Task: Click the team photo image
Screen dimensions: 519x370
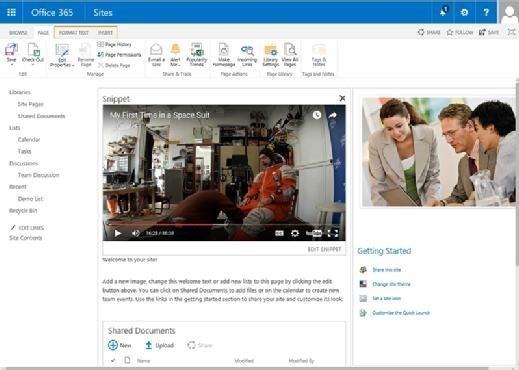Action: [x=439, y=152]
